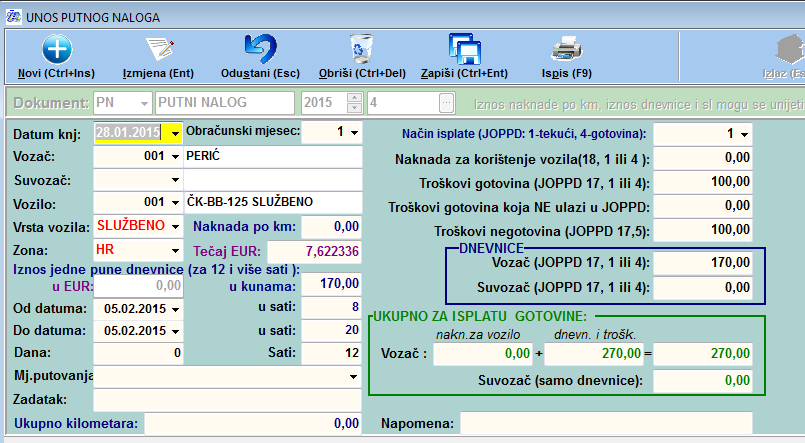This screenshot has width=805, height=443.
Task: Expand the Suvozač dropdown
Action: coord(176,180)
